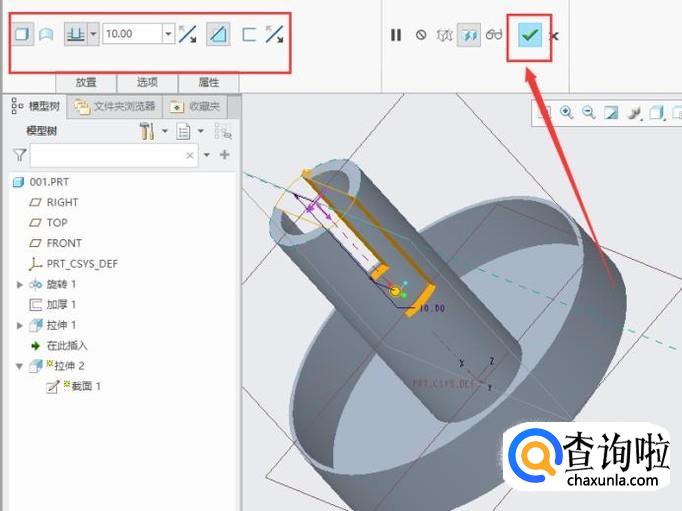Click the rendering options icon
The image size is (682, 511).
tap(634, 113)
